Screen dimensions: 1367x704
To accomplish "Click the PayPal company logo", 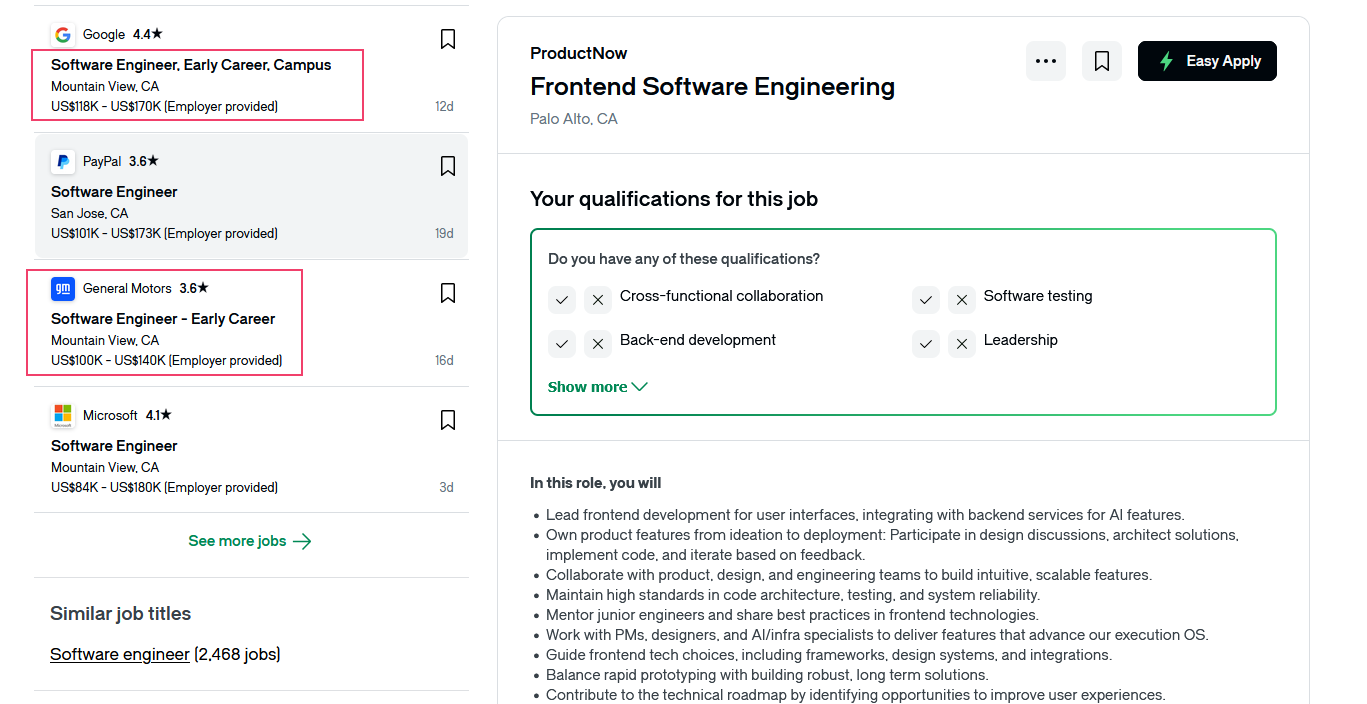I will 63,161.
